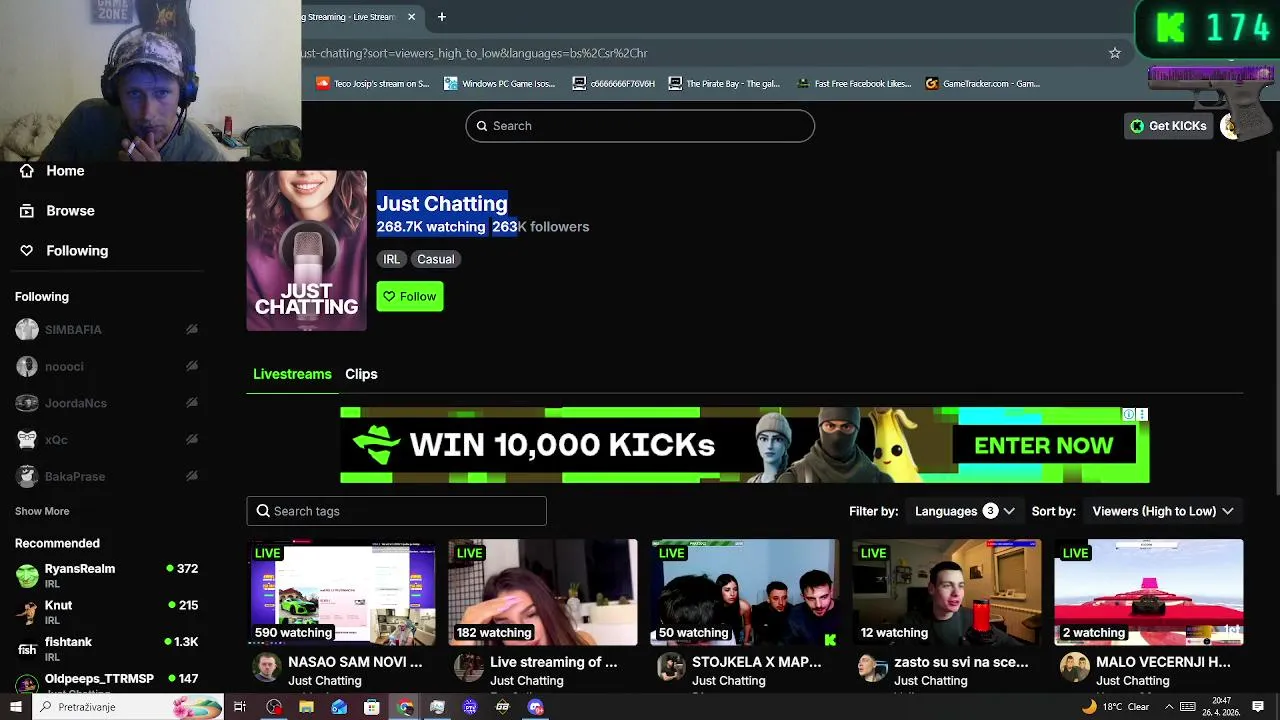Open Windows PC Game Isos bookmark
The width and height of the screenshot is (1280, 720).
pyautogui.click(x=500, y=84)
